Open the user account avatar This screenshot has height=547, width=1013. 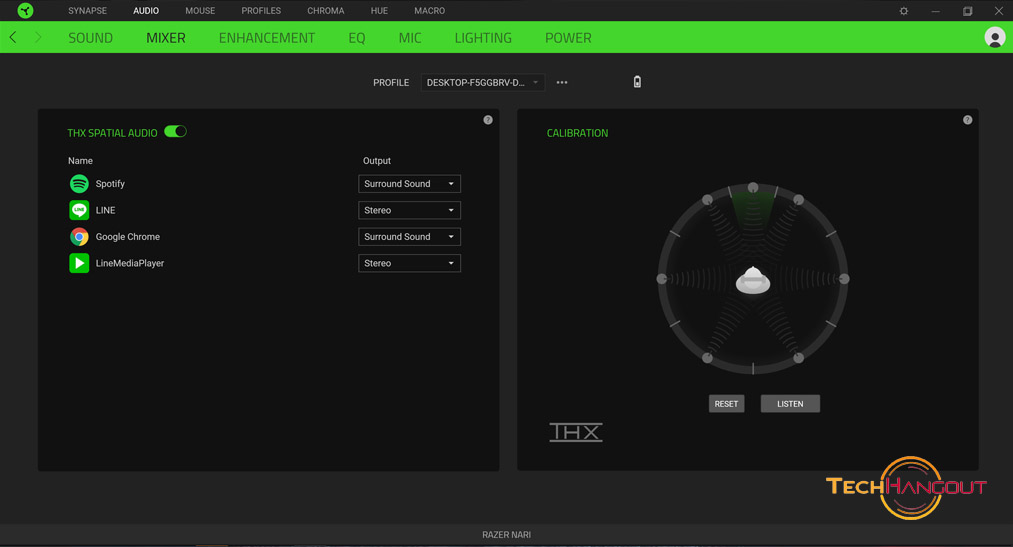pyautogui.click(x=994, y=37)
